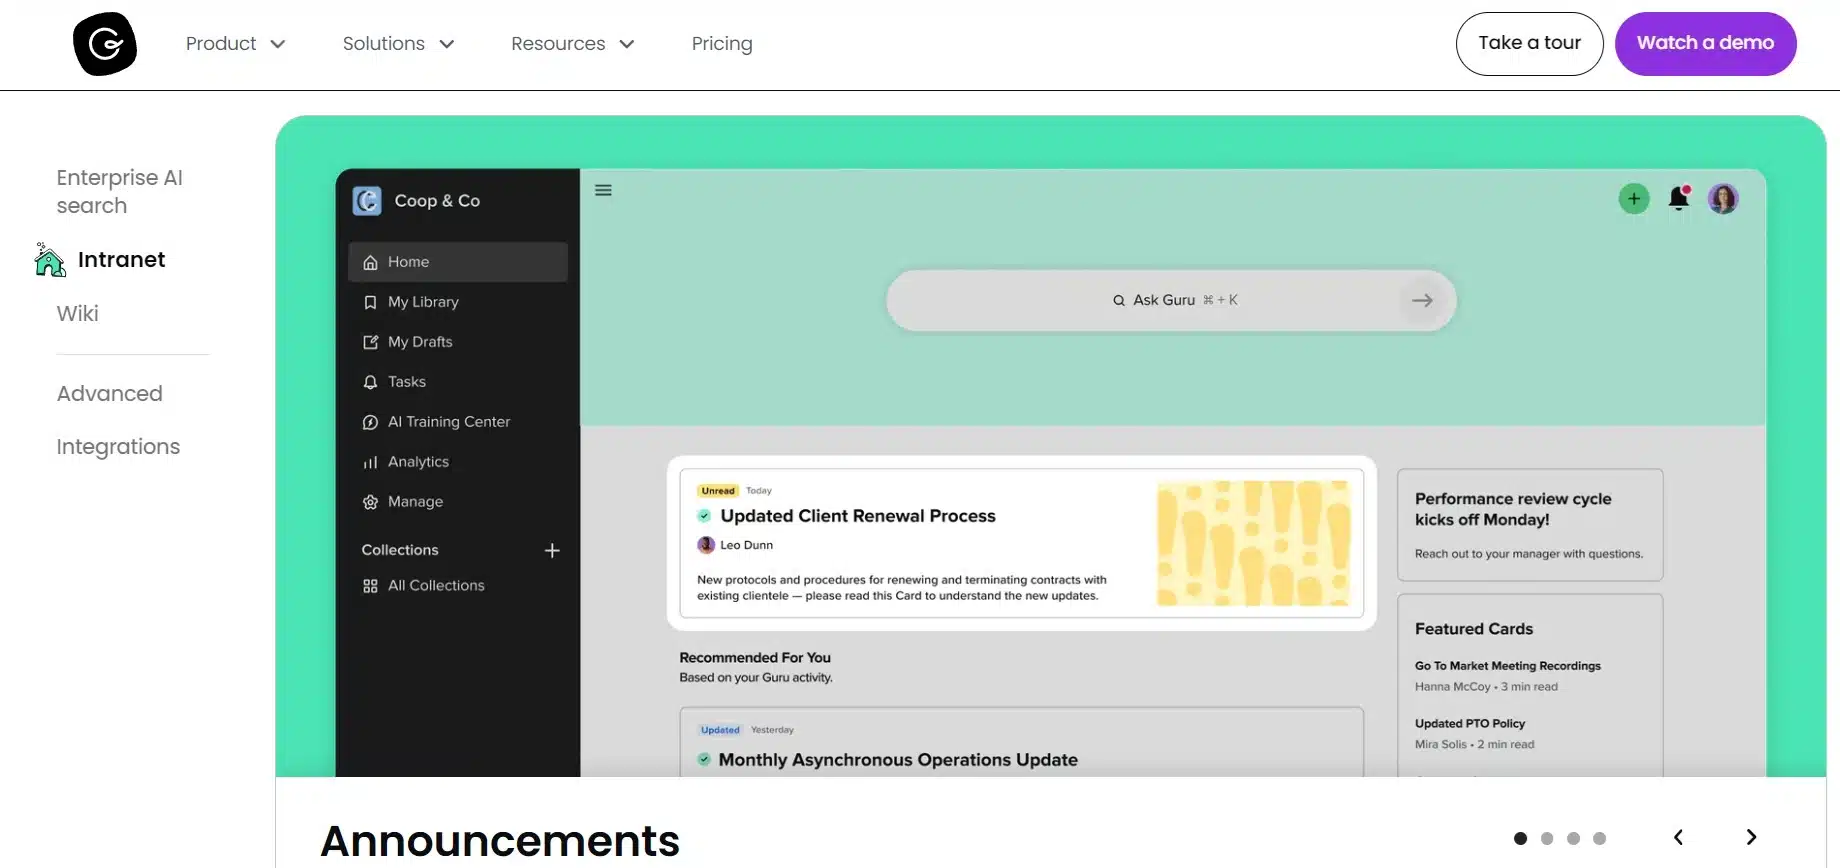1840x868 pixels.
Task: Click Leo Dunn author avatar
Action: 706,545
